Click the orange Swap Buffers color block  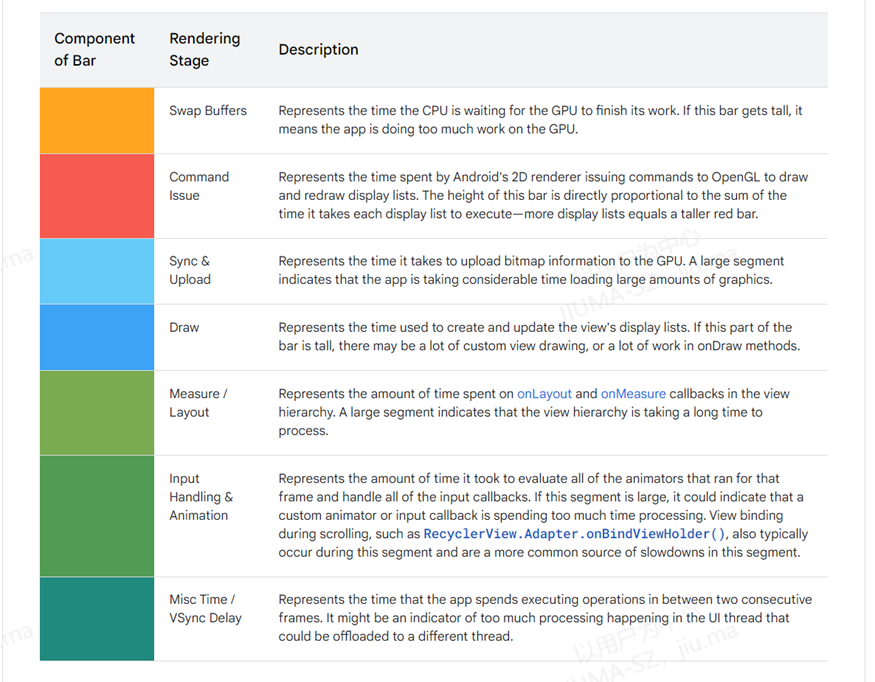[97, 121]
